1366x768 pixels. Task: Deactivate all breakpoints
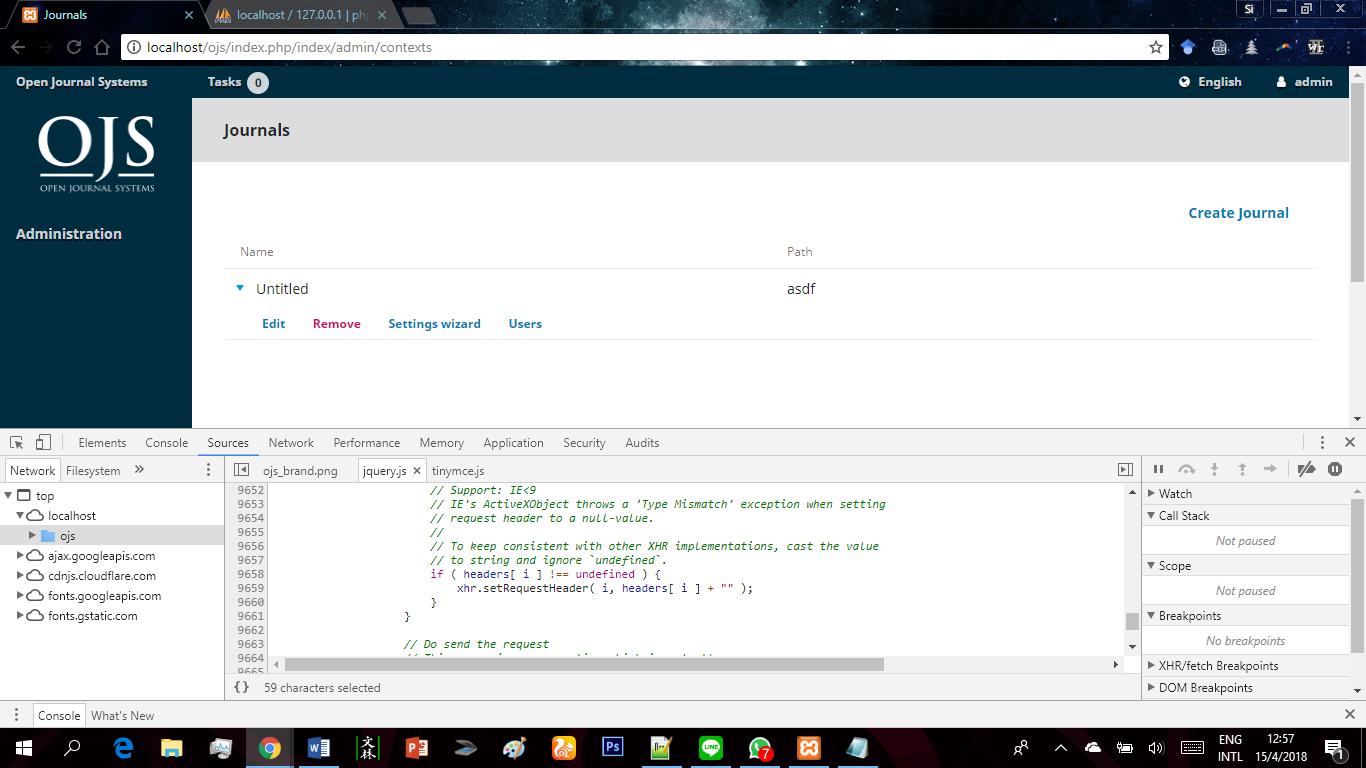click(x=1306, y=469)
